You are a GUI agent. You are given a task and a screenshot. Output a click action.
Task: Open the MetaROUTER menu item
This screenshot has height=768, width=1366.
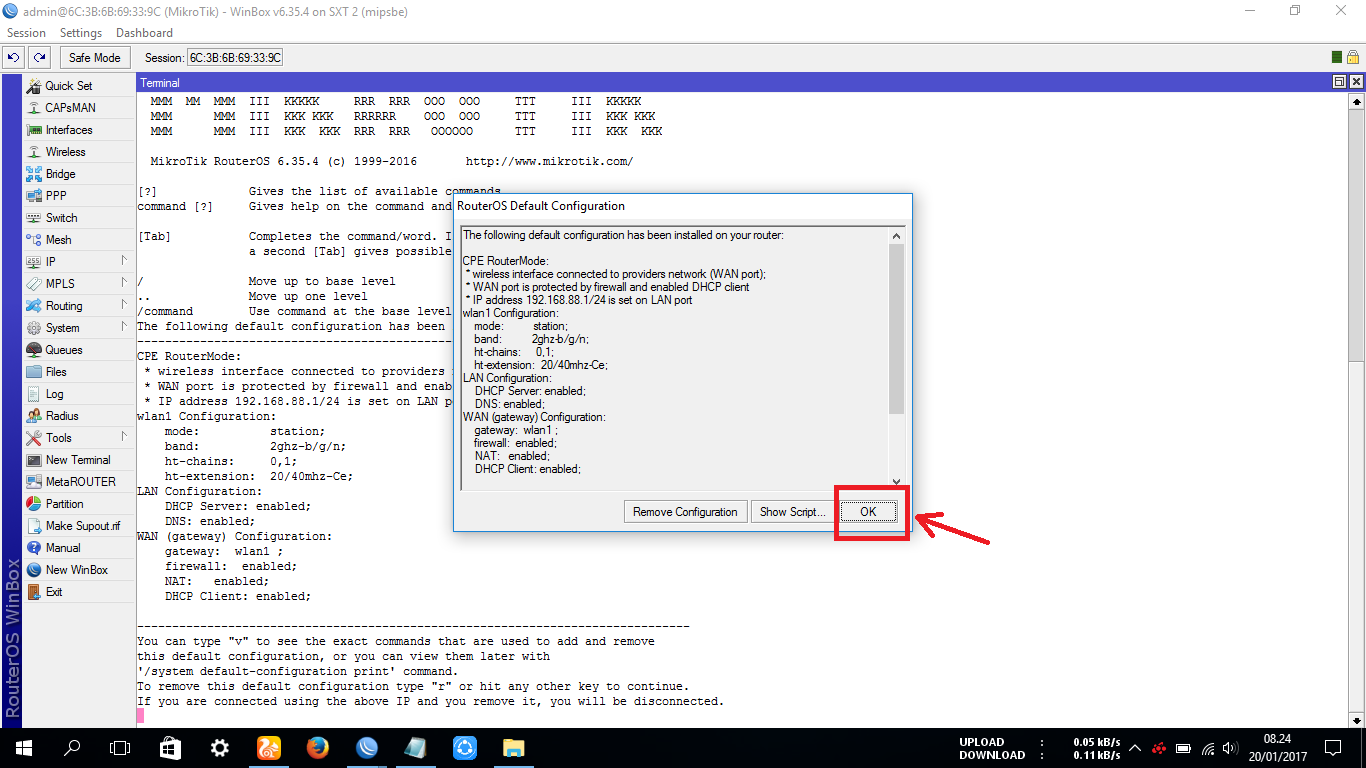(80, 482)
